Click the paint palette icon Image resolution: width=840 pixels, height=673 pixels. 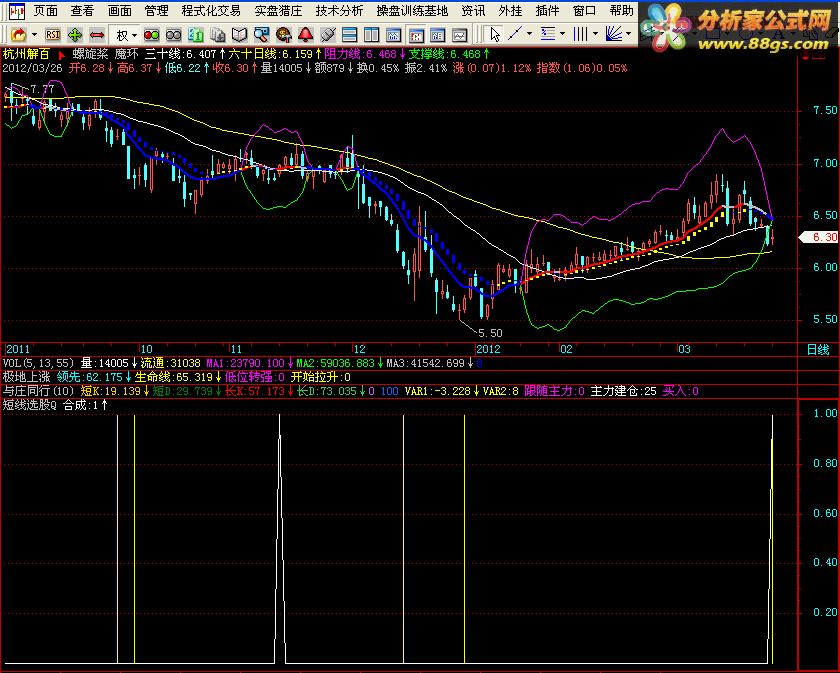[283, 35]
